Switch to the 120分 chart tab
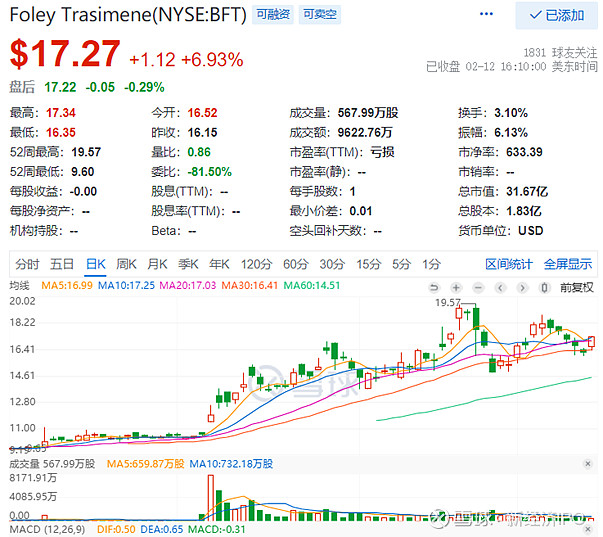 257,264
